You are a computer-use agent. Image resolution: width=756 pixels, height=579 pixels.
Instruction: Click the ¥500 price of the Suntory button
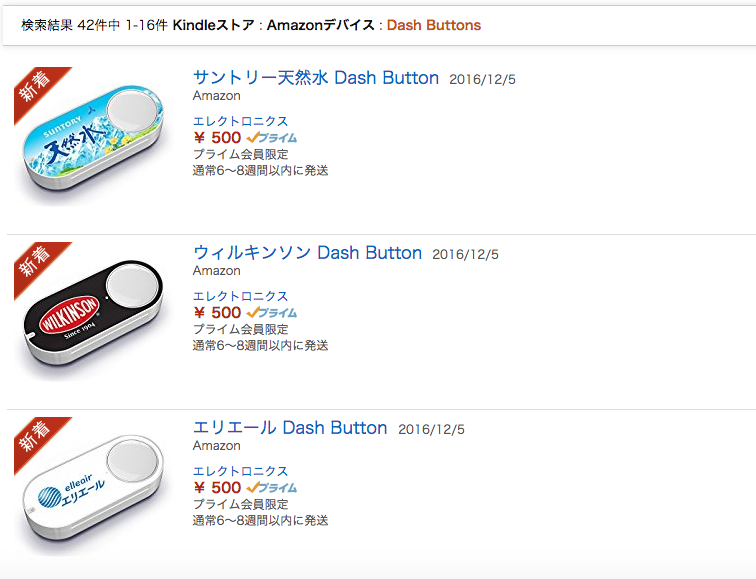pos(217,138)
